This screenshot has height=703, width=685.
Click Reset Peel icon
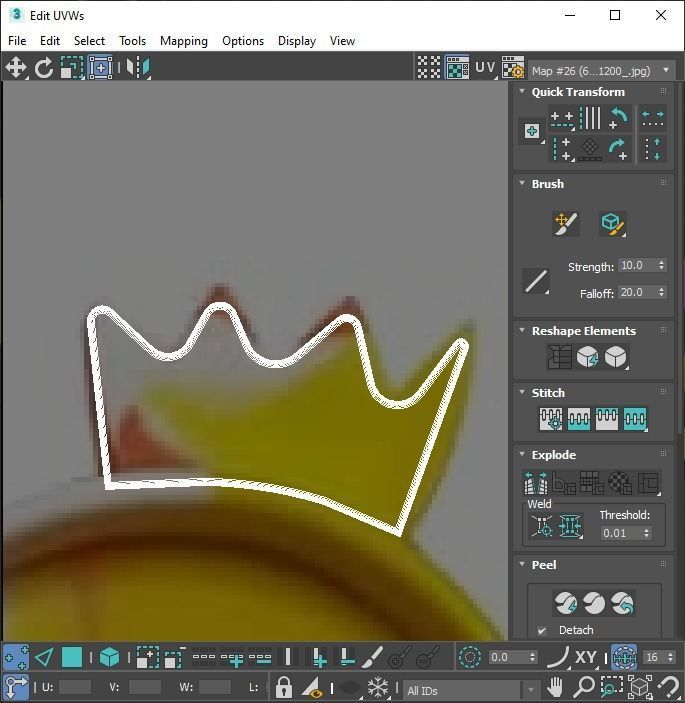tap(622, 603)
